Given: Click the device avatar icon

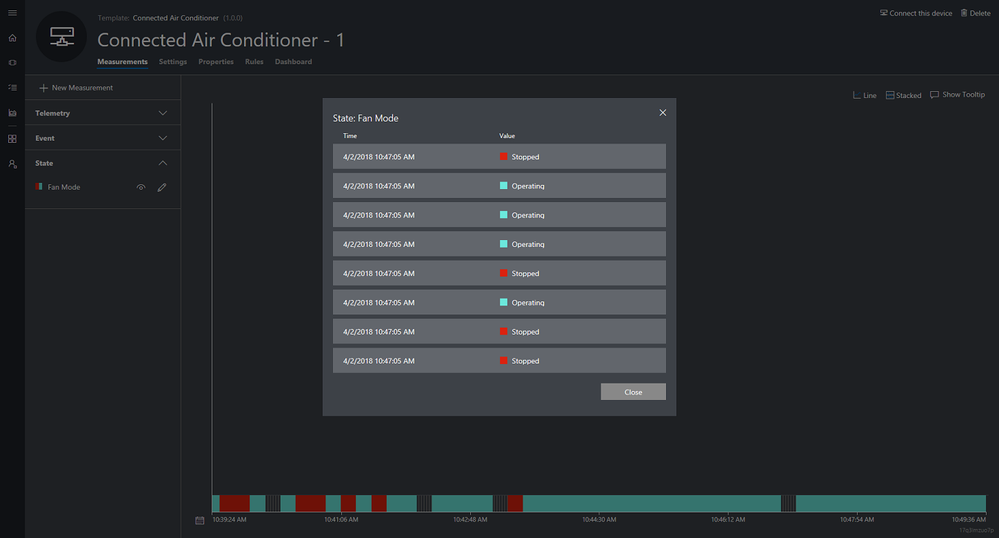Looking at the screenshot, I should [61, 36].
